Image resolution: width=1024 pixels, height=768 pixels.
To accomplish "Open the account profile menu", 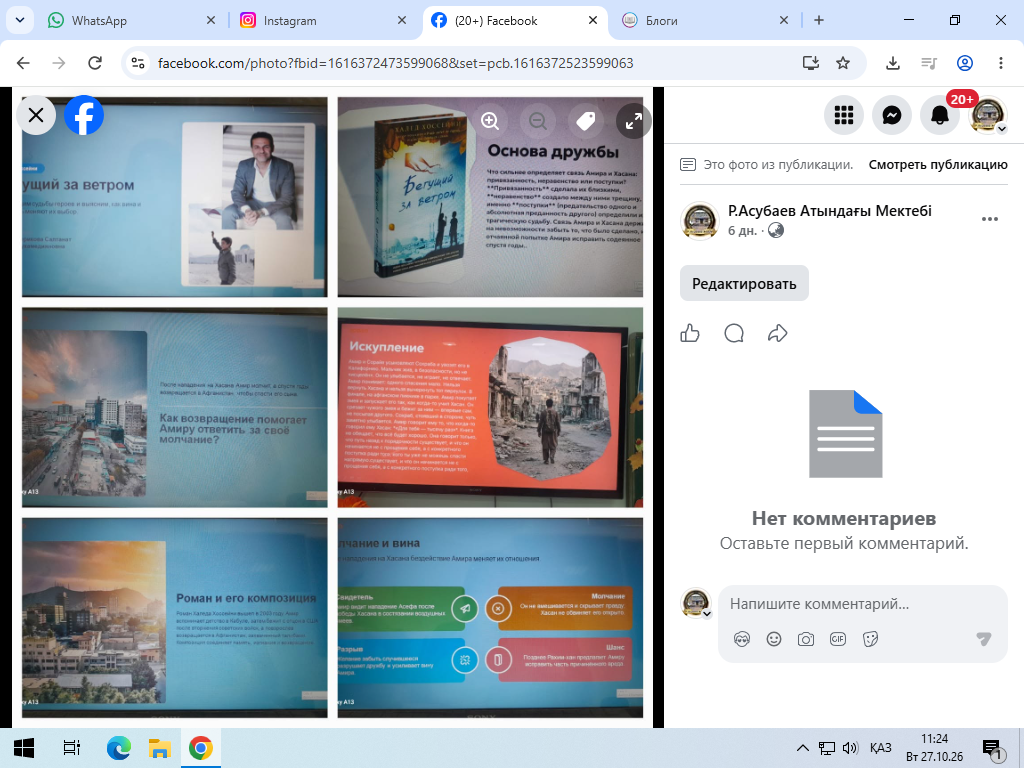I will click(x=988, y=116).
